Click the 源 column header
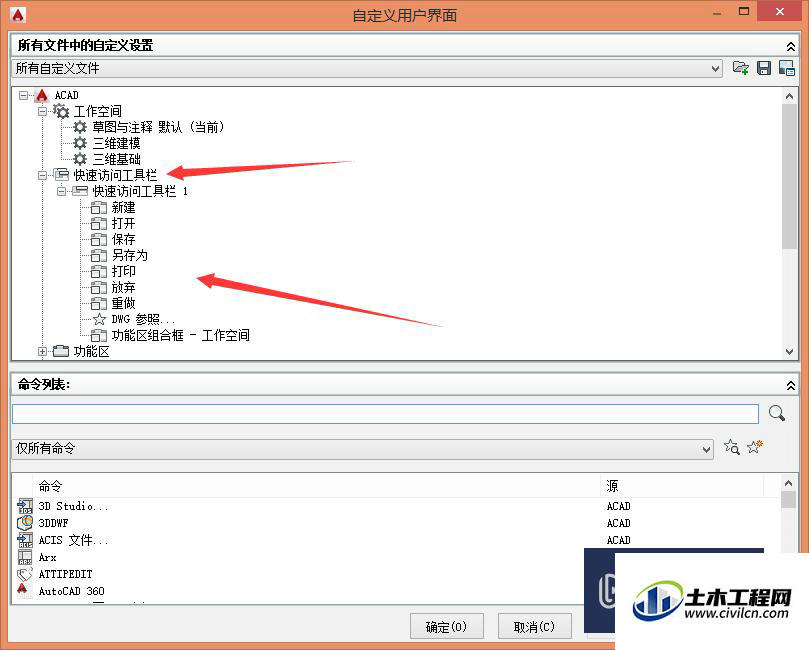 pyautogui.click(x=612, y=486)
